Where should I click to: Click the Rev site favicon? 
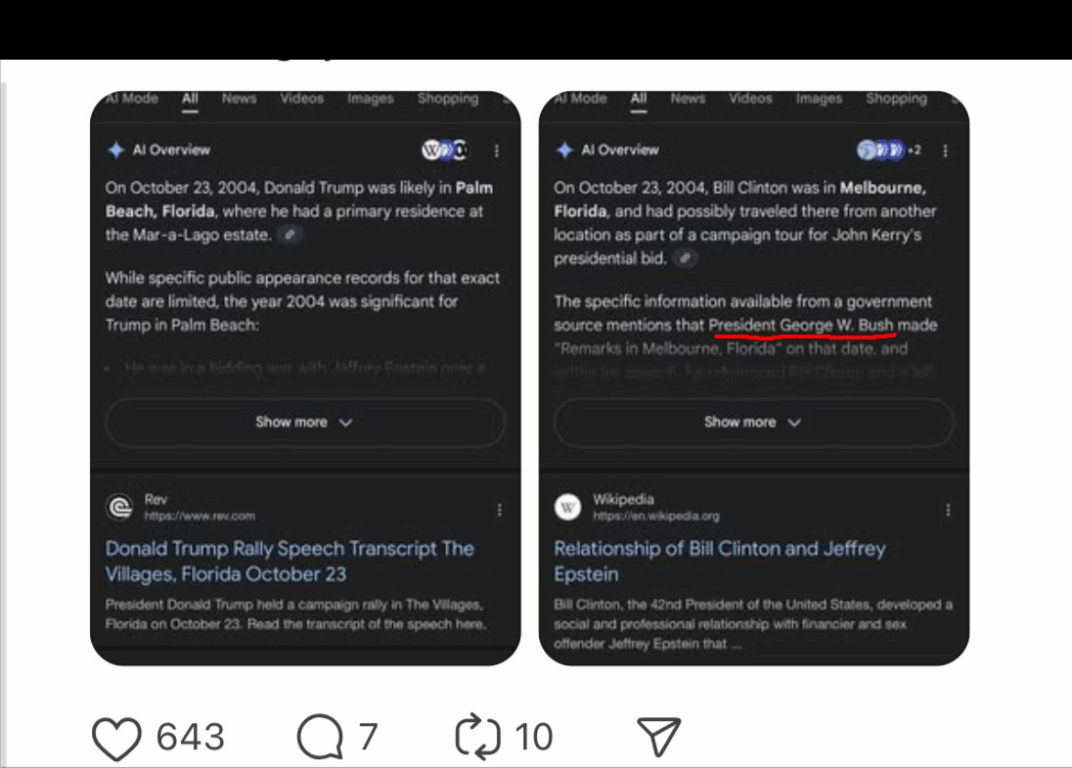[x=120, y=507]
